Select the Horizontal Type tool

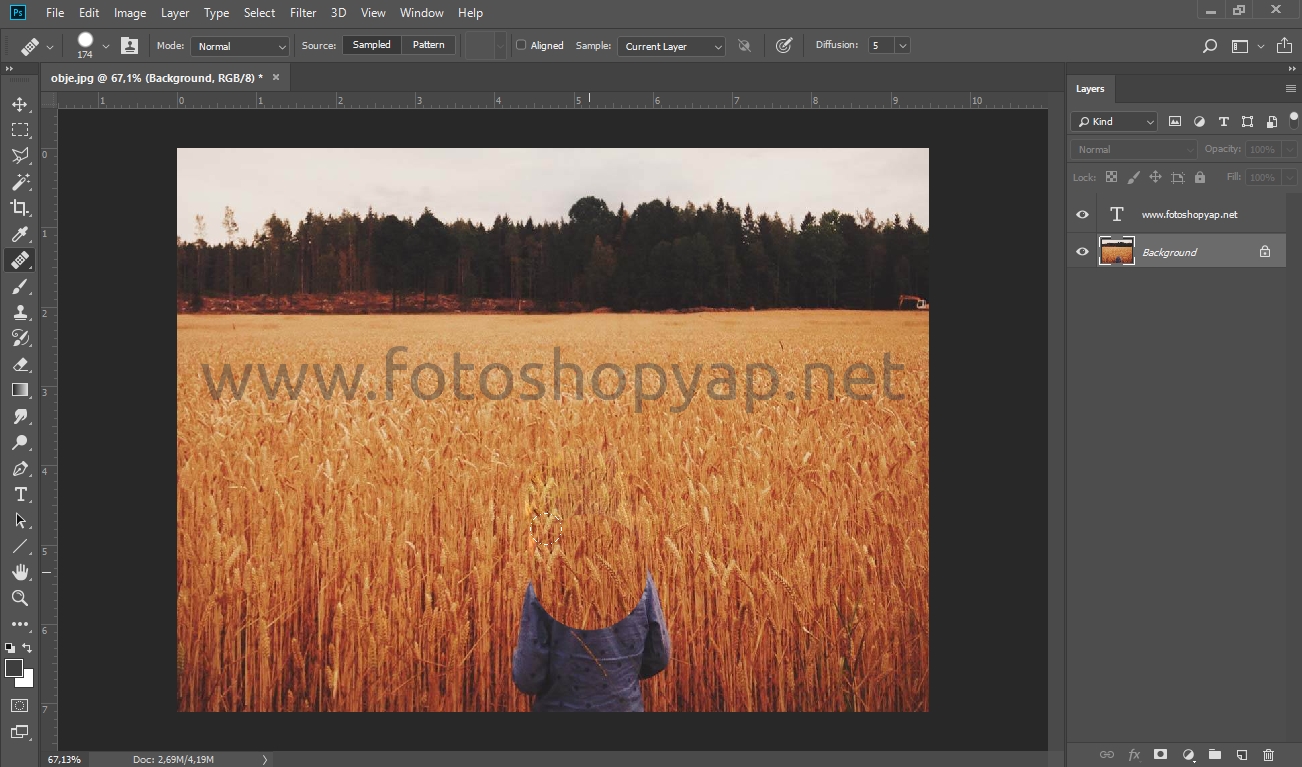[x=20, y=494]
